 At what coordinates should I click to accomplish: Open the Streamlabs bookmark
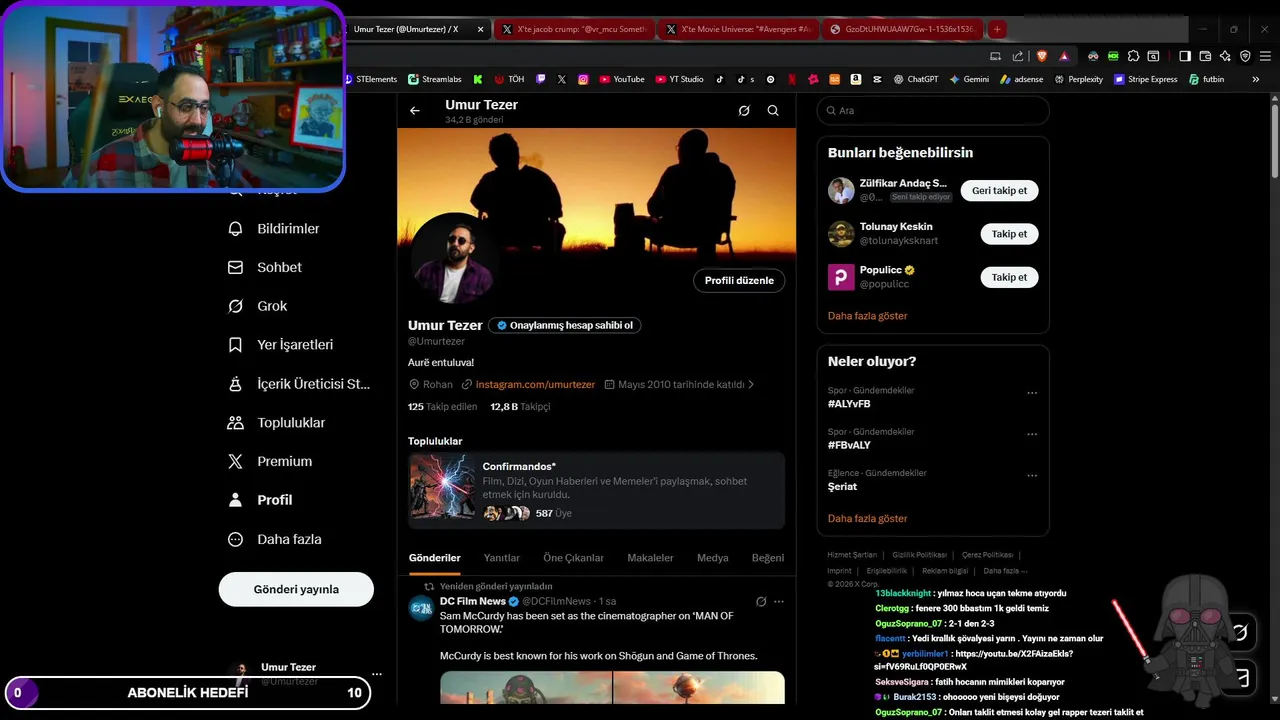click(434, 79)
